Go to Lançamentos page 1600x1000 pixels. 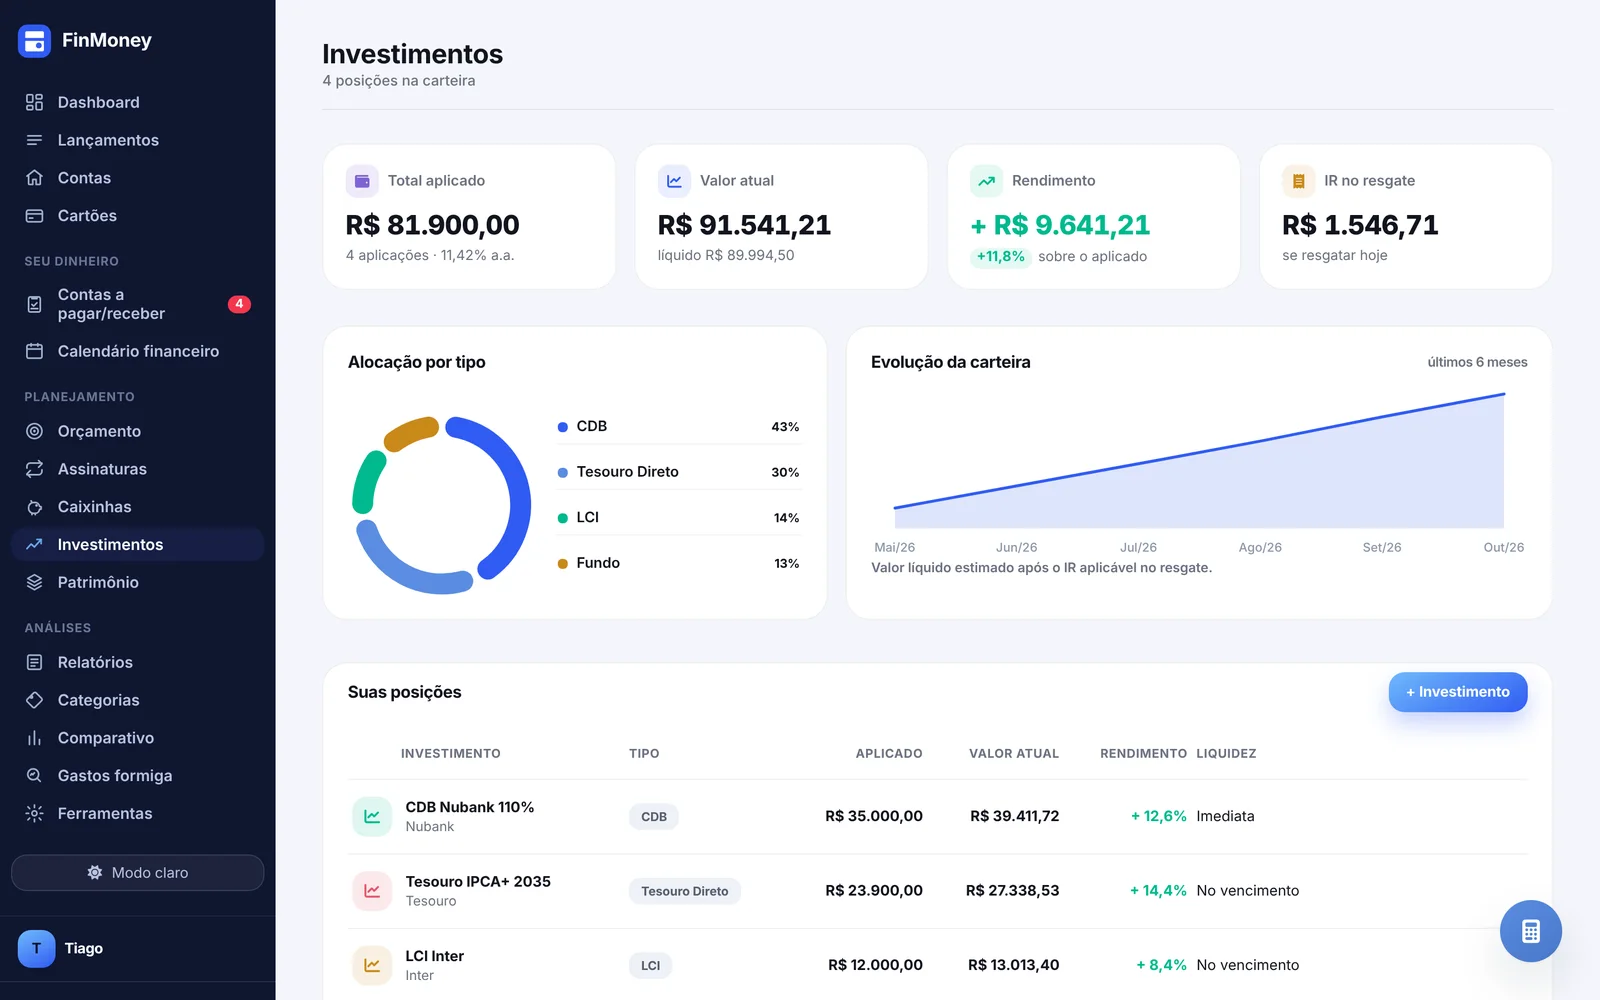(138, 140)
